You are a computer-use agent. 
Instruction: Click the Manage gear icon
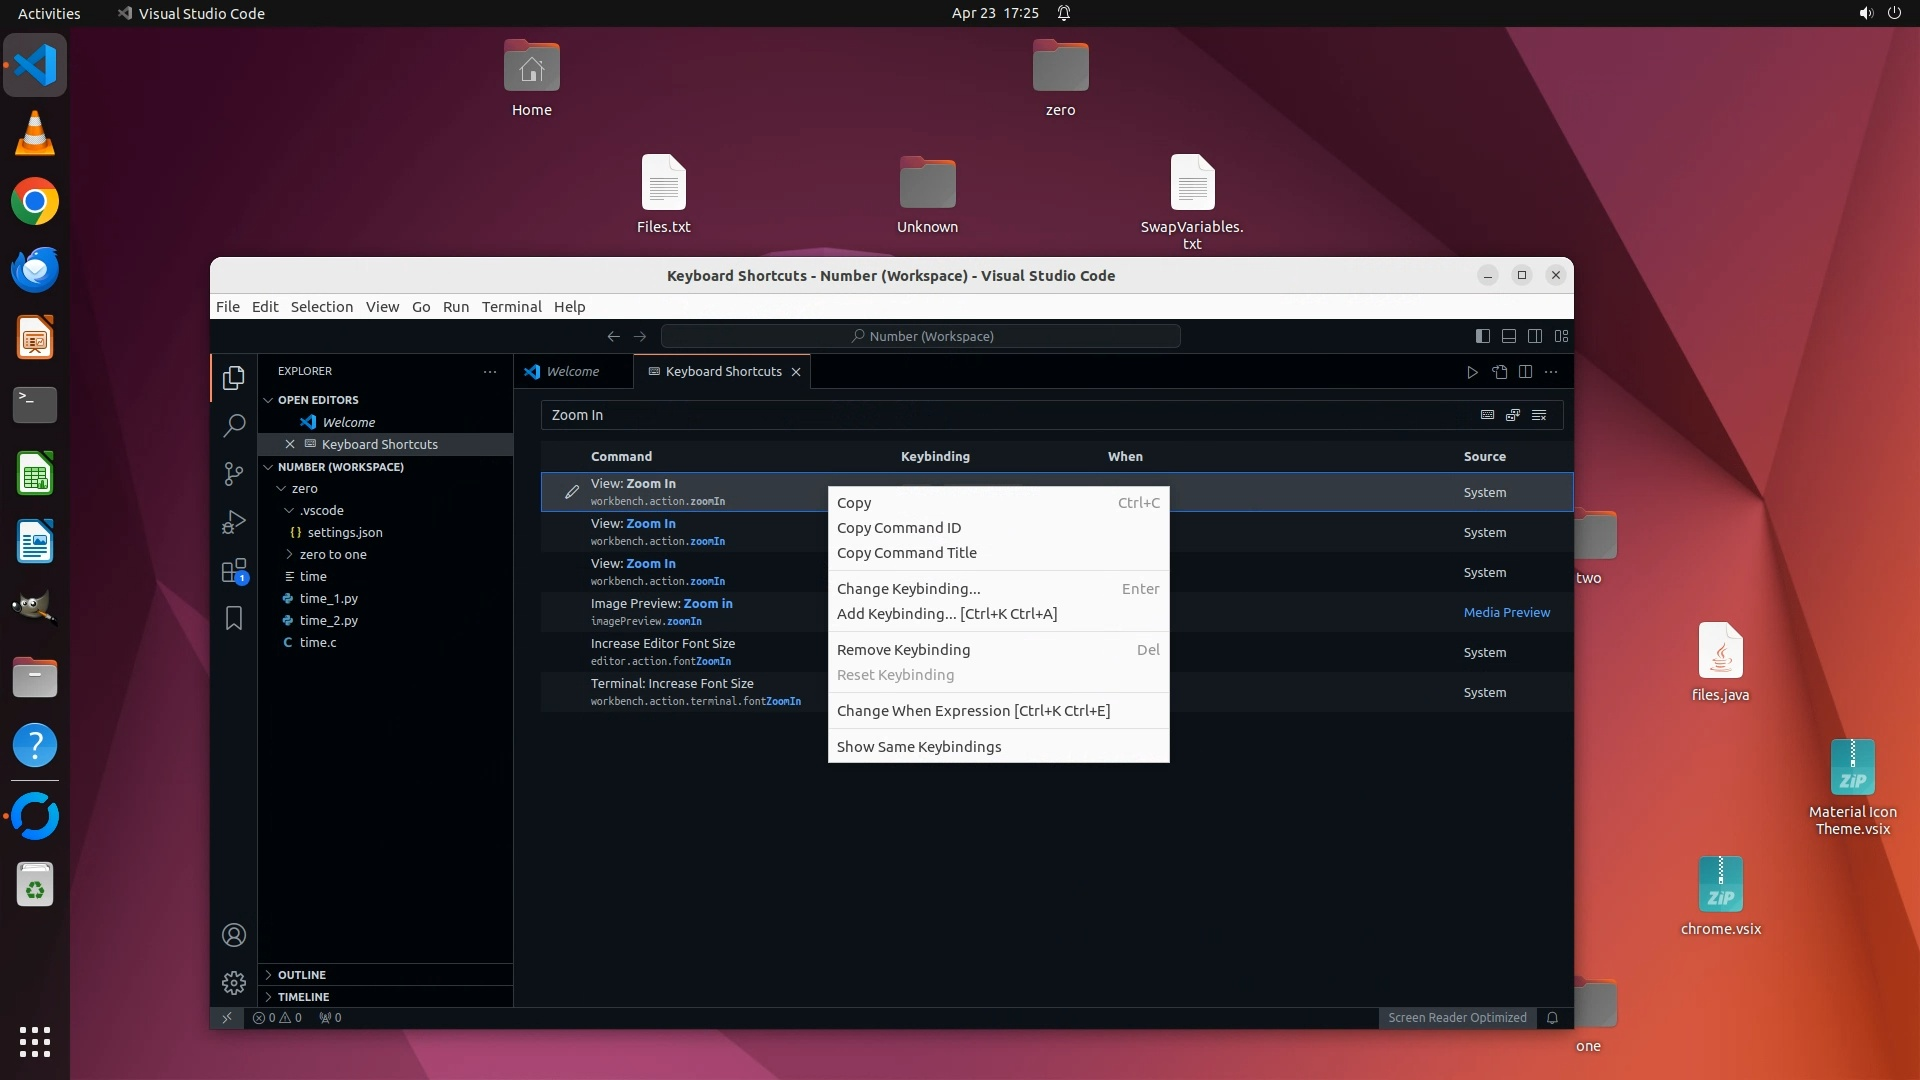pos(233,983)
